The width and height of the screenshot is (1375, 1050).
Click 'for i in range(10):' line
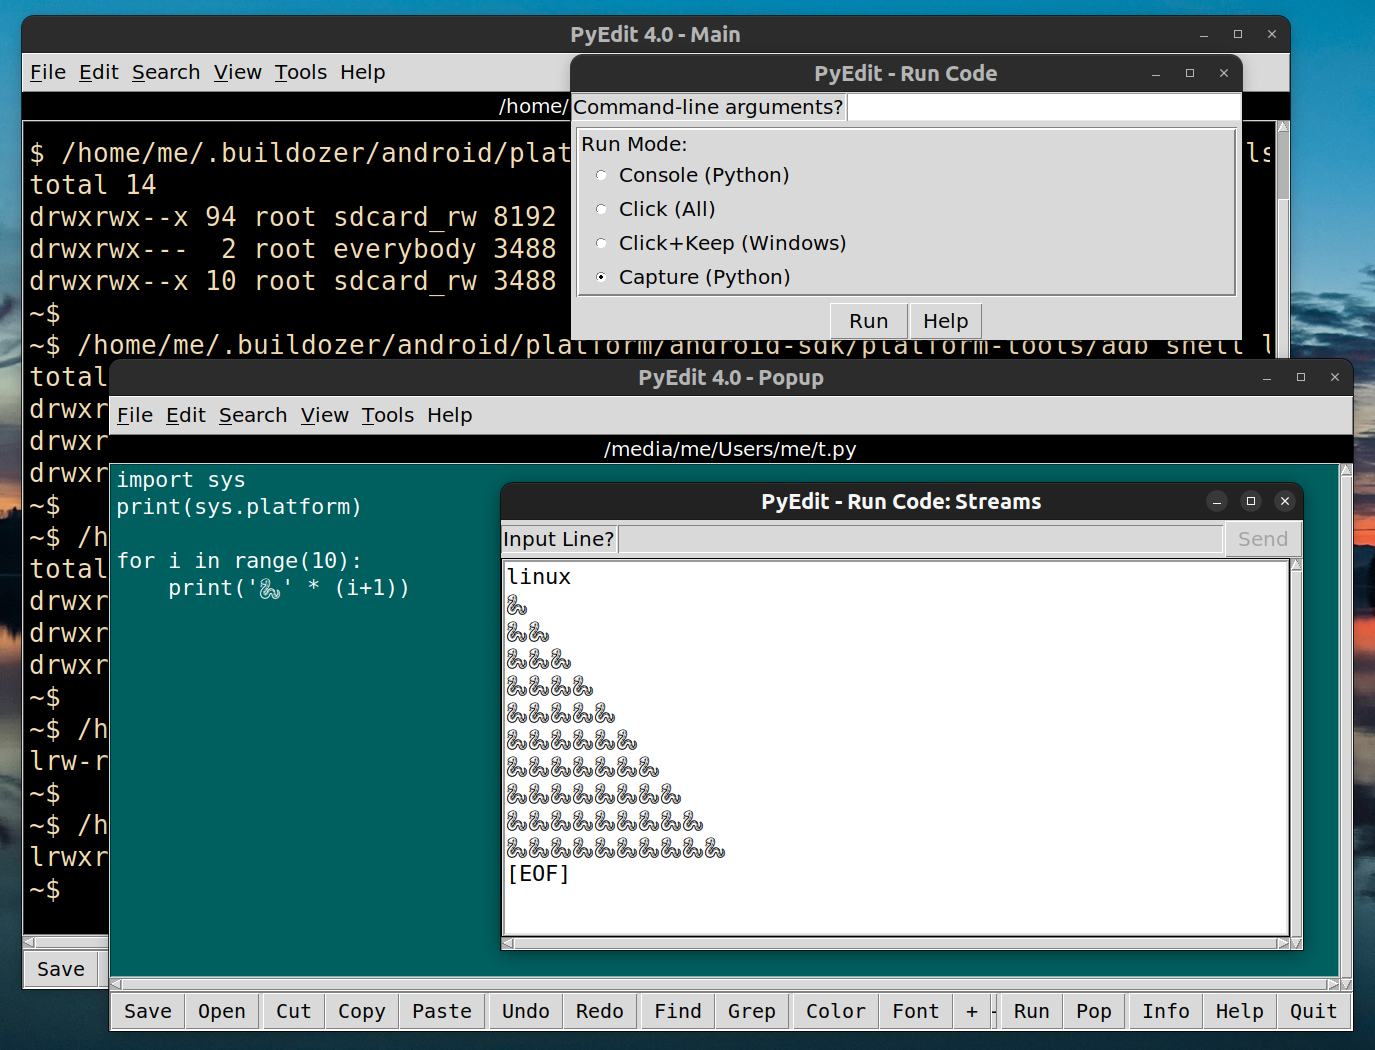[239, 561]
